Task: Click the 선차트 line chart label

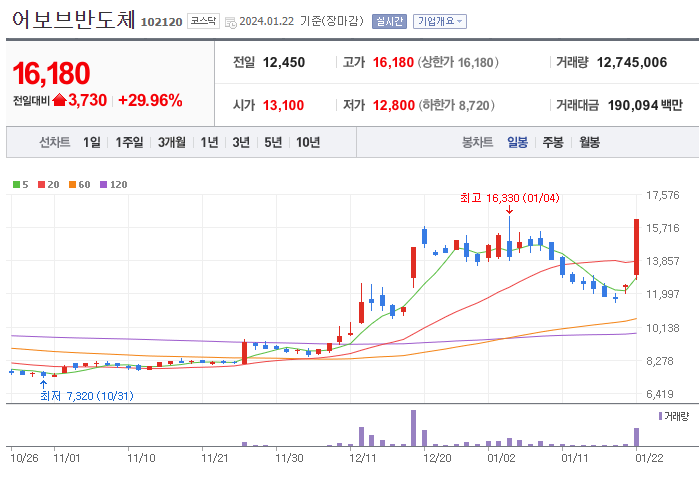Action: (x=54, y=142)
